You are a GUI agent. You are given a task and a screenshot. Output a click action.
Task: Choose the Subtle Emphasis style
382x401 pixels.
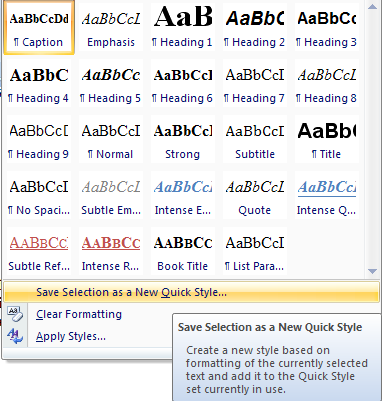111,195
